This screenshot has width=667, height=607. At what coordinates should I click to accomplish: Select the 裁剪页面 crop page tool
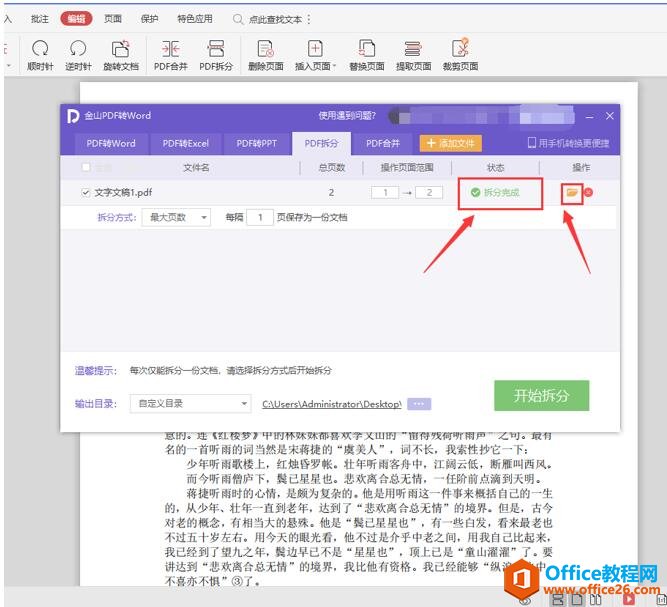tap(460, 55)
